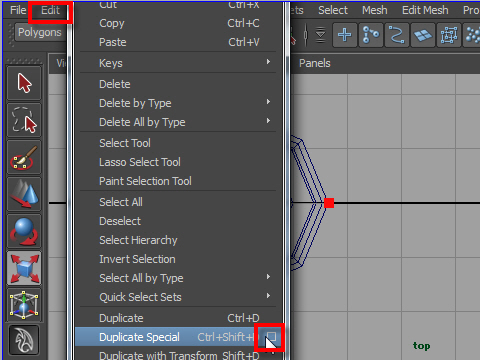Click the Universal Manipulator tool icon

(x=24, y=305)
